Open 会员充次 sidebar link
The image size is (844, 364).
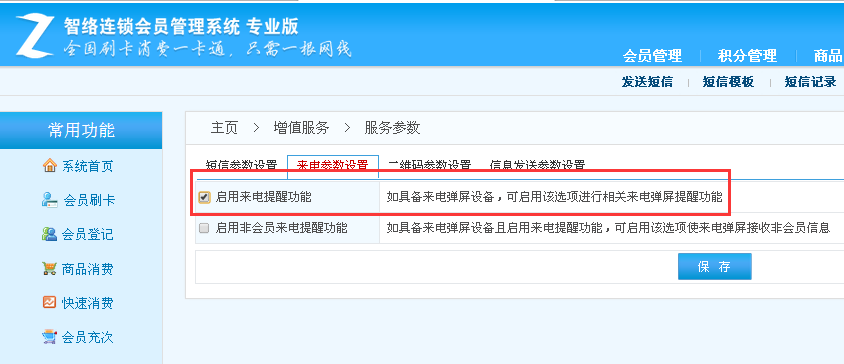[87, 338]
